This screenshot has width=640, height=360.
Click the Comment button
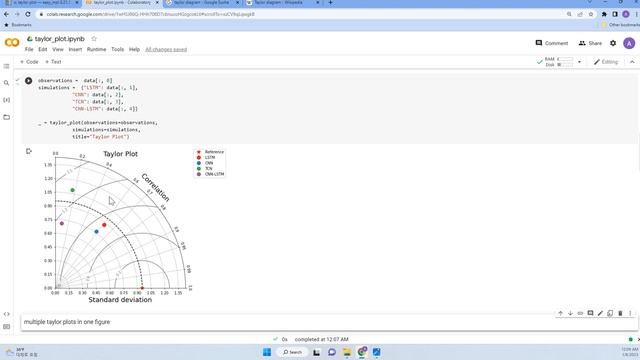click(551, 43)
